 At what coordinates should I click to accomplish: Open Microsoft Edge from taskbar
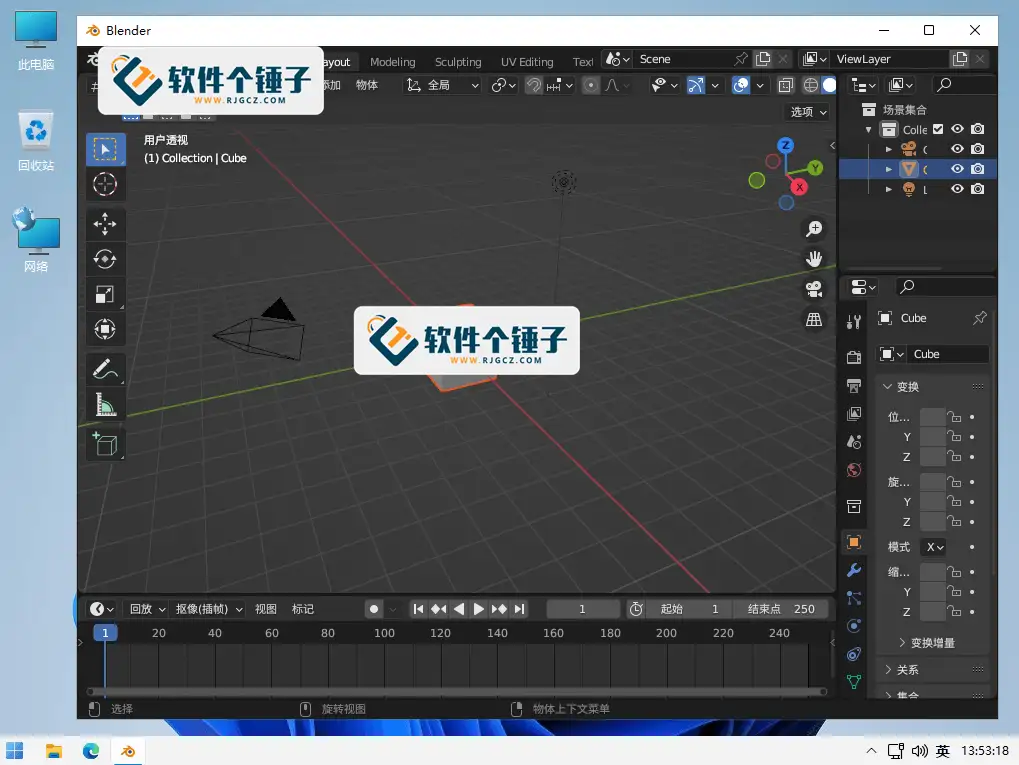tap(91, 751)
